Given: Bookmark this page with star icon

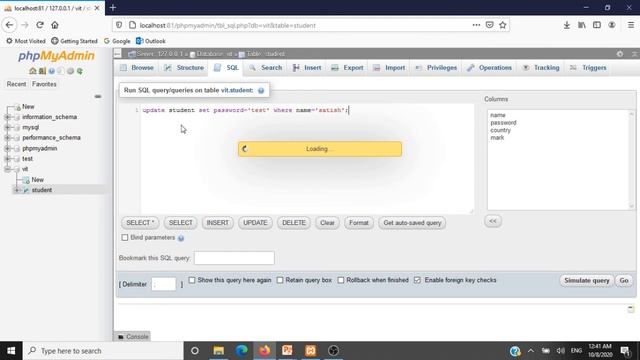Looking at the screenshot, I should click(502, 25).
